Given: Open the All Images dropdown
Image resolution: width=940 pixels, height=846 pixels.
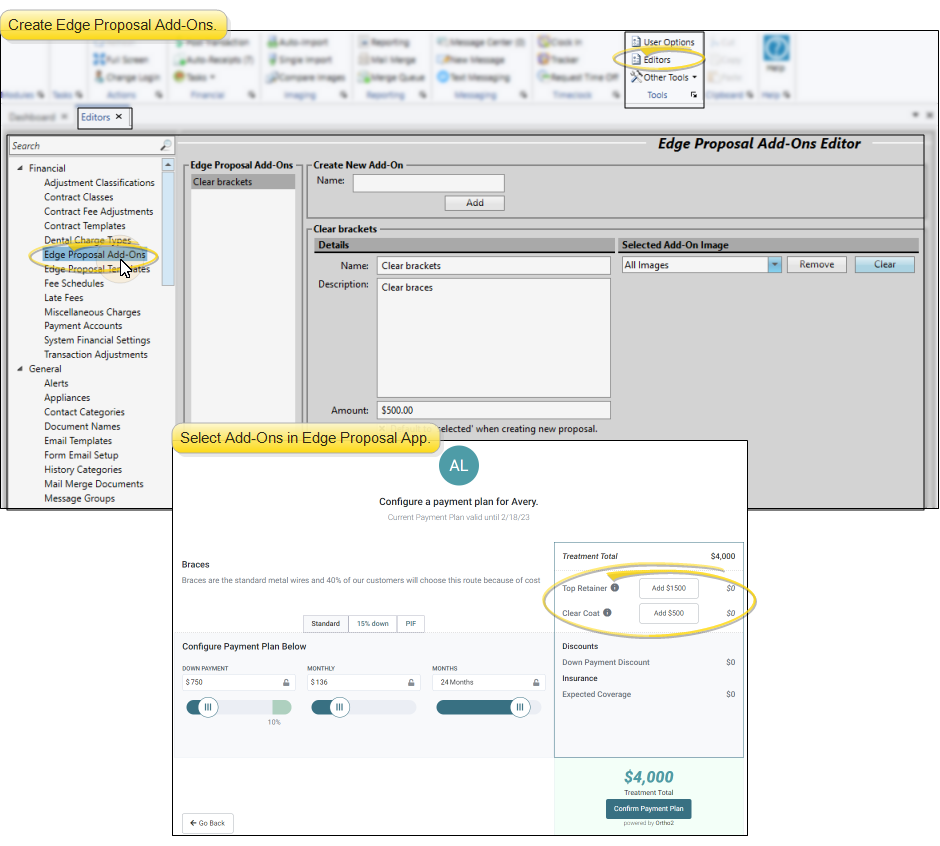Looking at the screenshot, I should pos(774,265).
